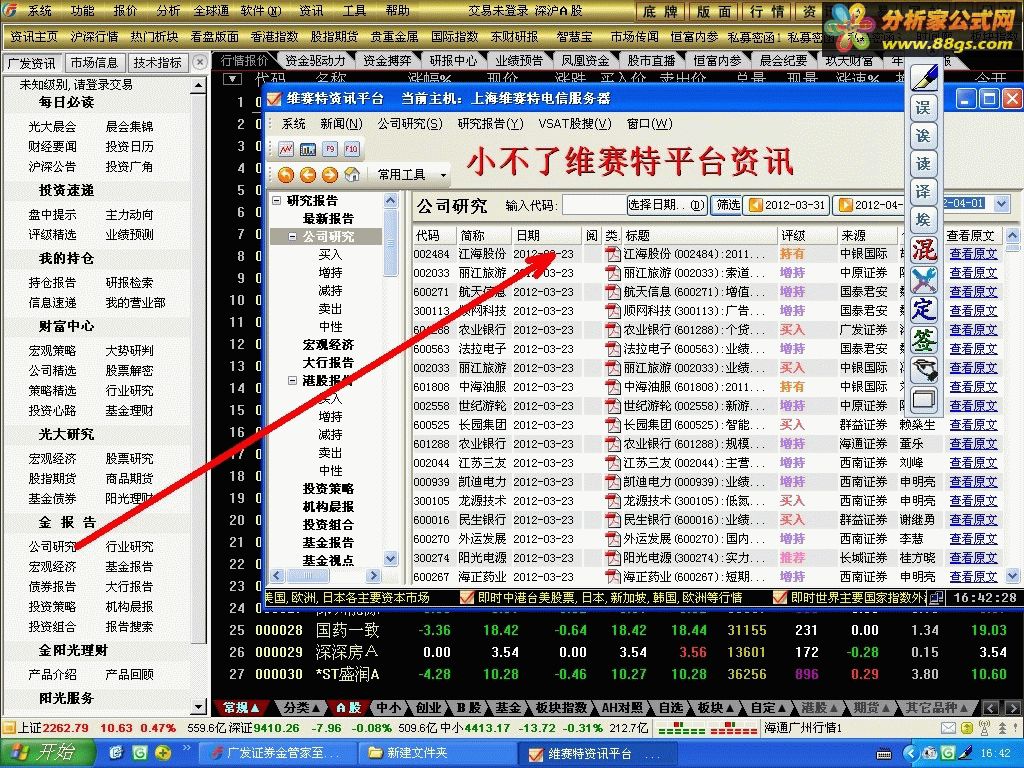Go back with the orange left arrow
This screenshot has width=1024, height=768.
[308, 174]
